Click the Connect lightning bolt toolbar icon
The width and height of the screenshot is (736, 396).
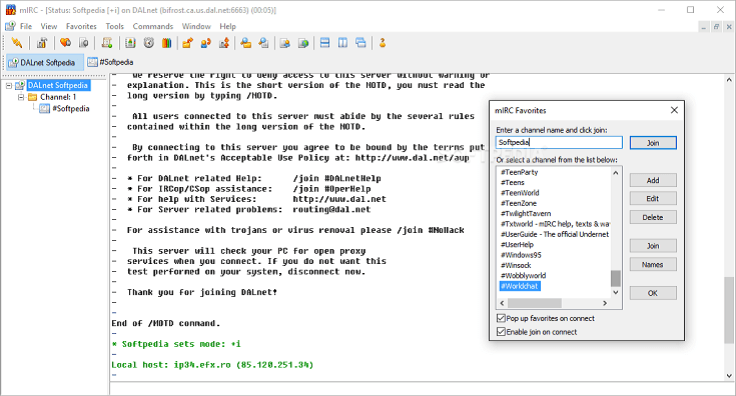point(17,43)
